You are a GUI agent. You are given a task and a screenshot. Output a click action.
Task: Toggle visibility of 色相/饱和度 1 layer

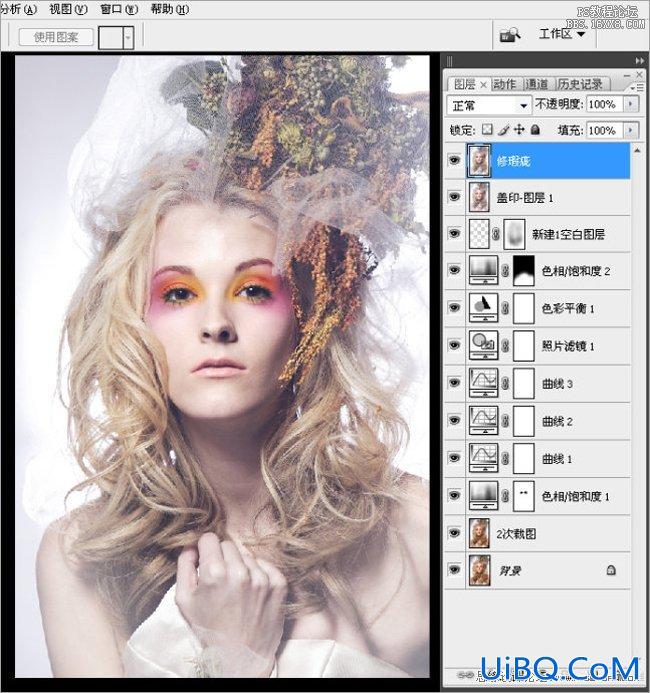tap(454, 495)
